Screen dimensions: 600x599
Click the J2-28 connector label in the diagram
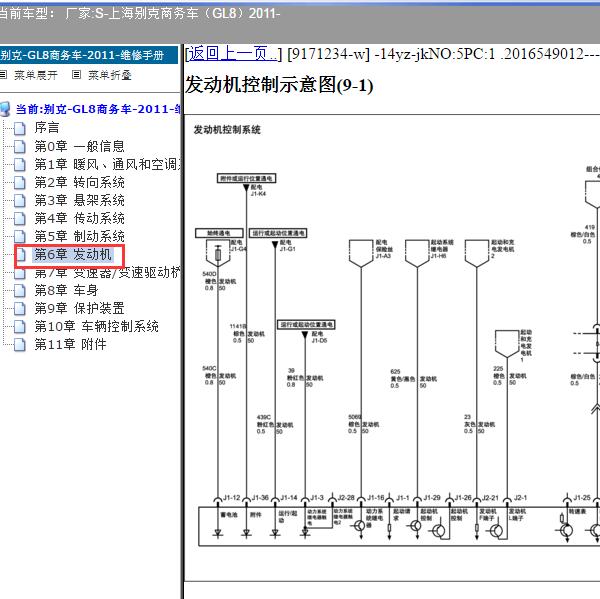tap(346, 498)
